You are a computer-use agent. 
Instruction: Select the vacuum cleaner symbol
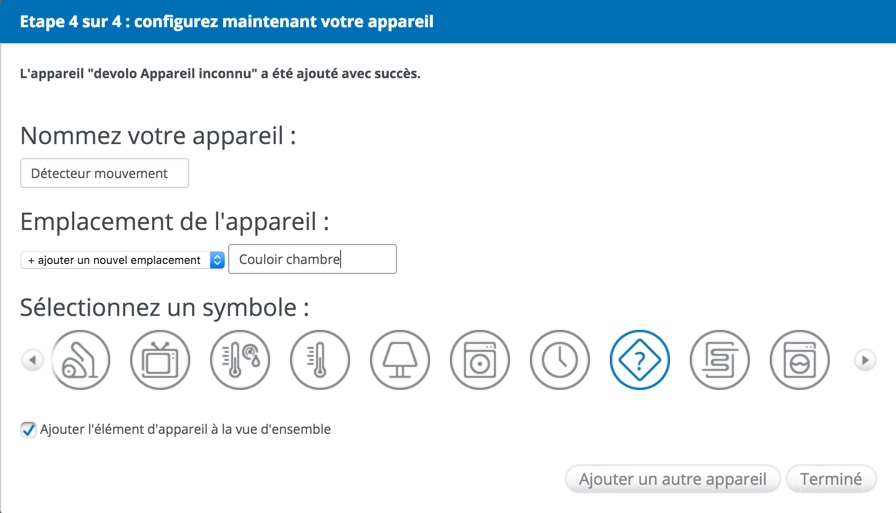80,360
